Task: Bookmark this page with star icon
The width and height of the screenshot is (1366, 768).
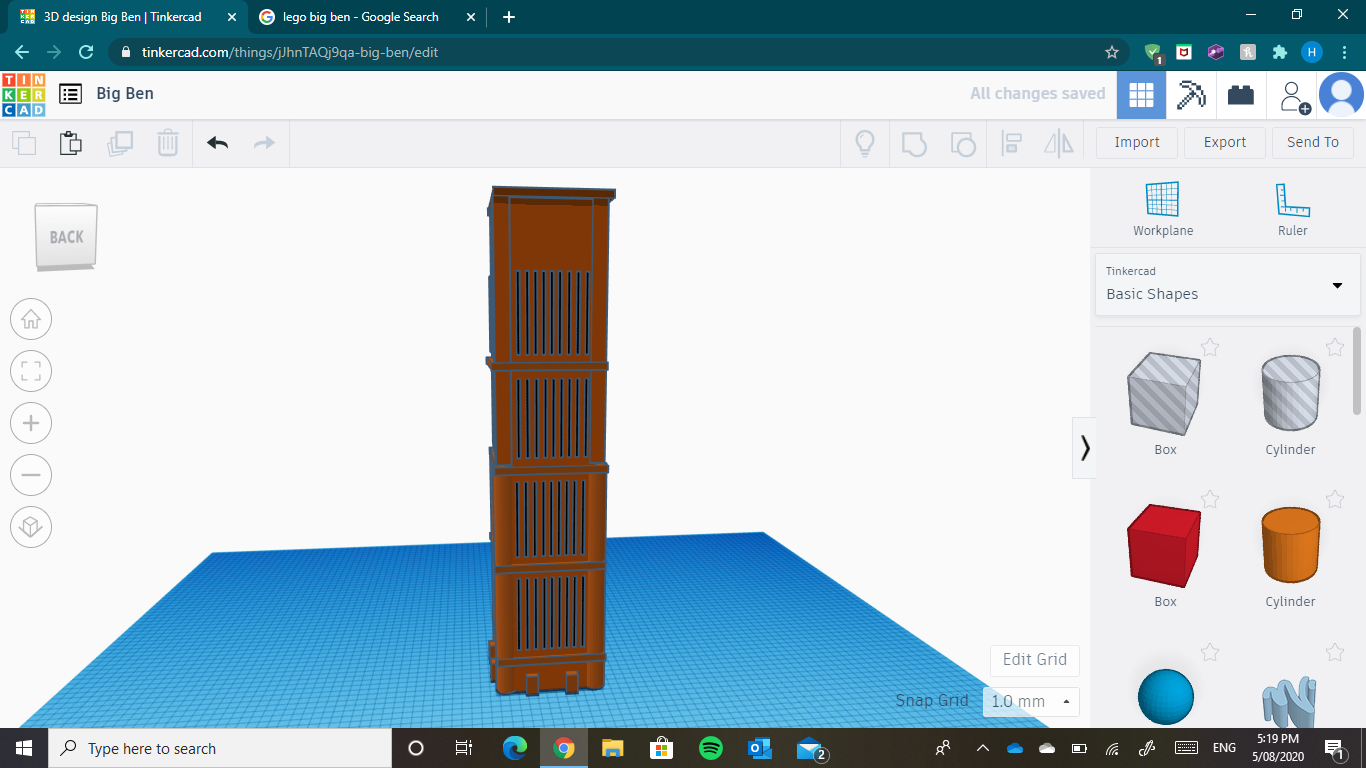Action: click(1111, 52)
